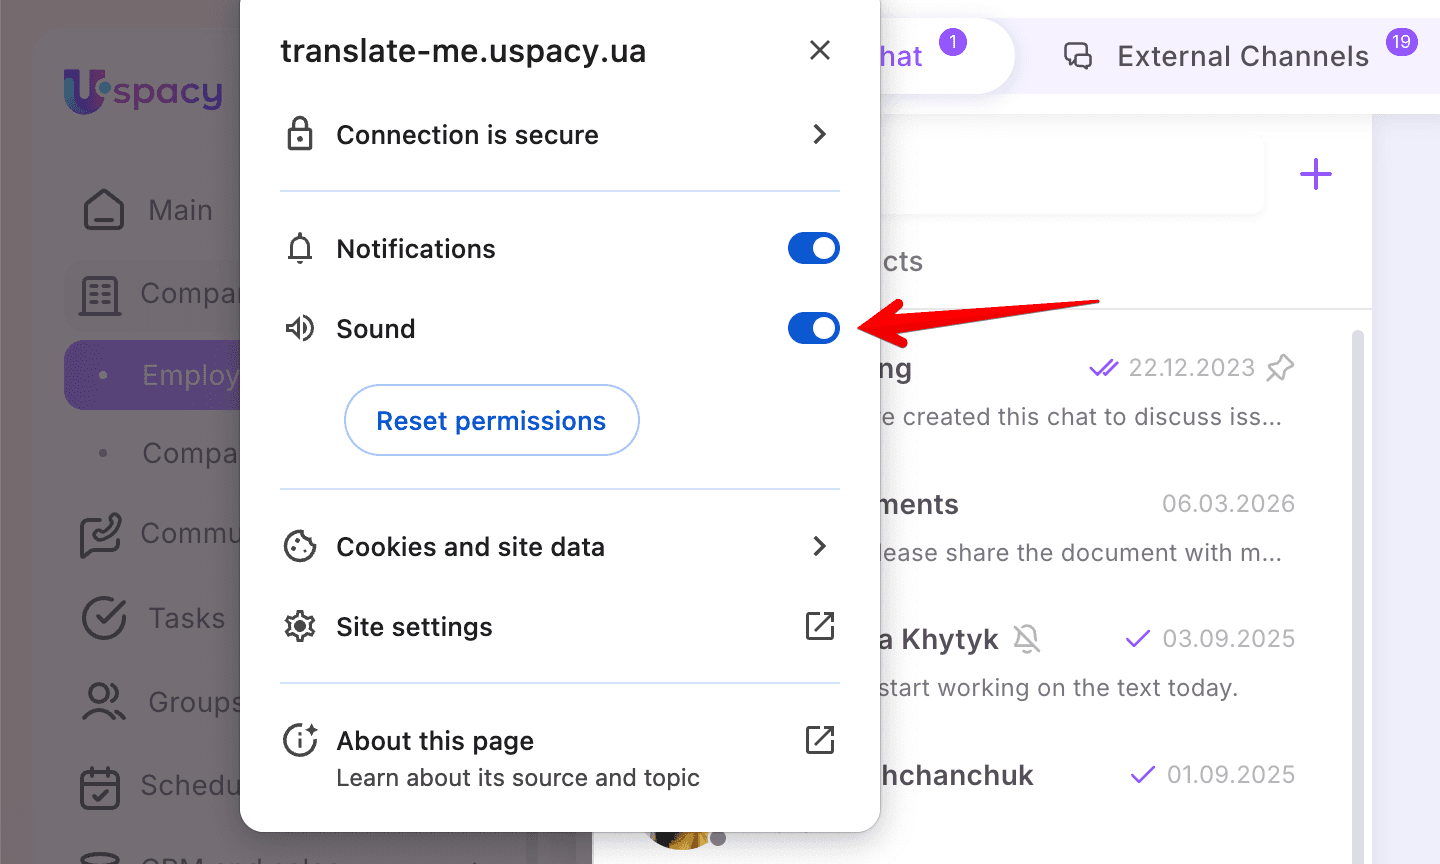Screen dimensions: 1440x864
Task: Click the Reset permissions button
Action: pos(491,420)
